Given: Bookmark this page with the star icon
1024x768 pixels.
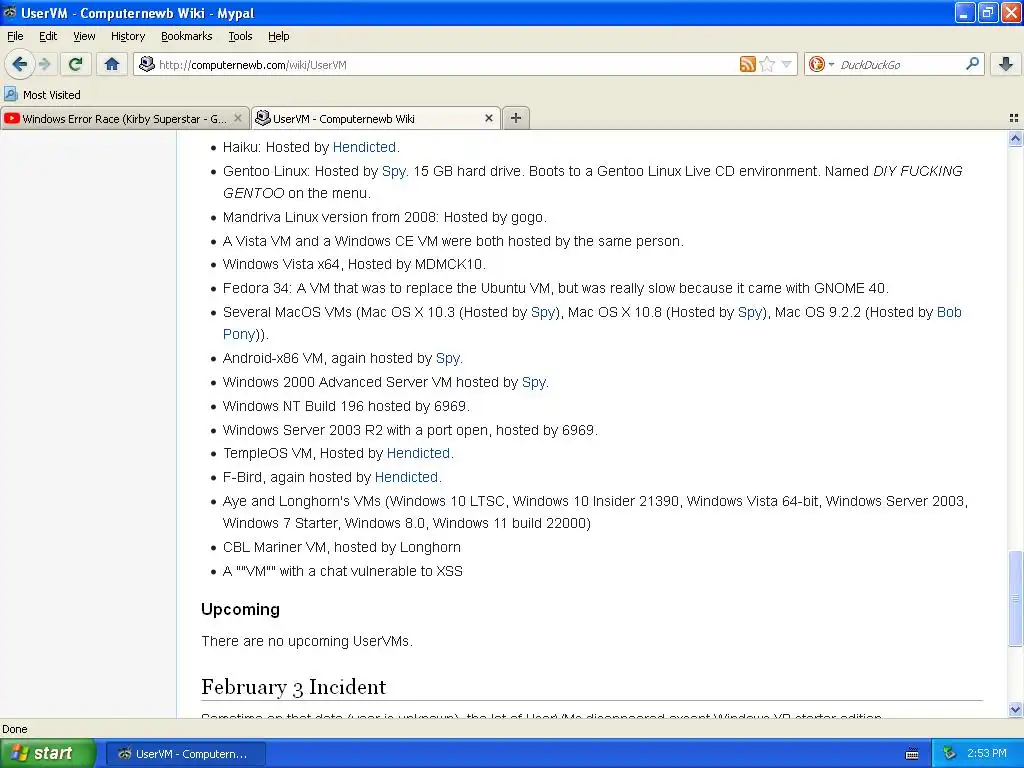Looking at the screenshot, I should coord(767,64).
